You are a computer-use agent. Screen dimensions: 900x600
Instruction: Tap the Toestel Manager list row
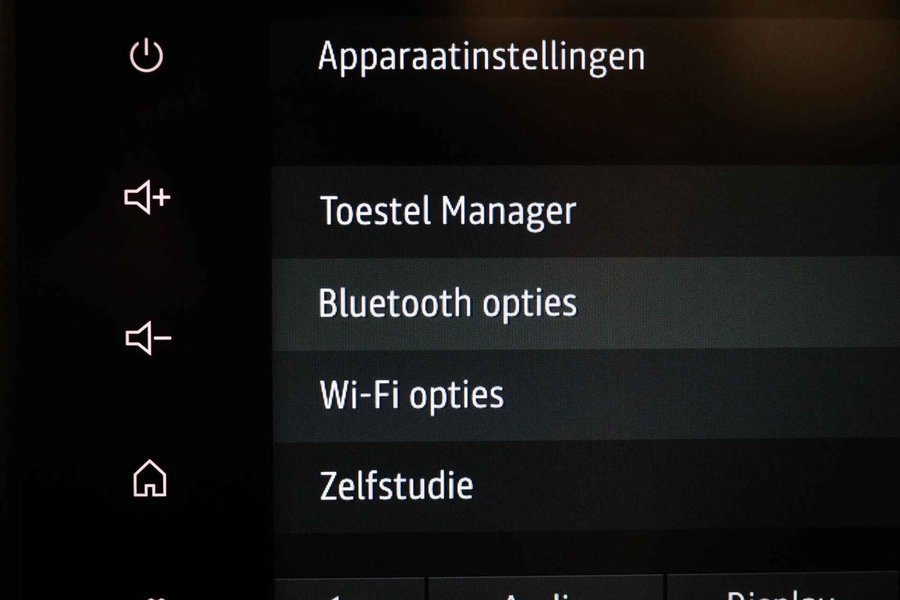586,212
